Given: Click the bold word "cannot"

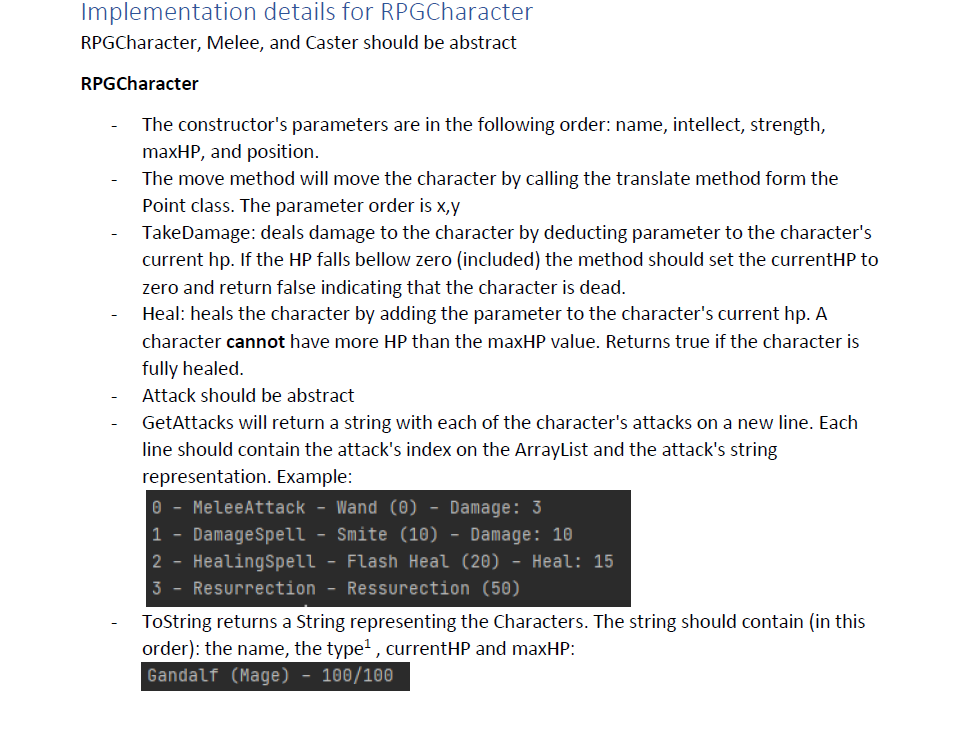Looking at the screenshot, I should tap(255, 341).
